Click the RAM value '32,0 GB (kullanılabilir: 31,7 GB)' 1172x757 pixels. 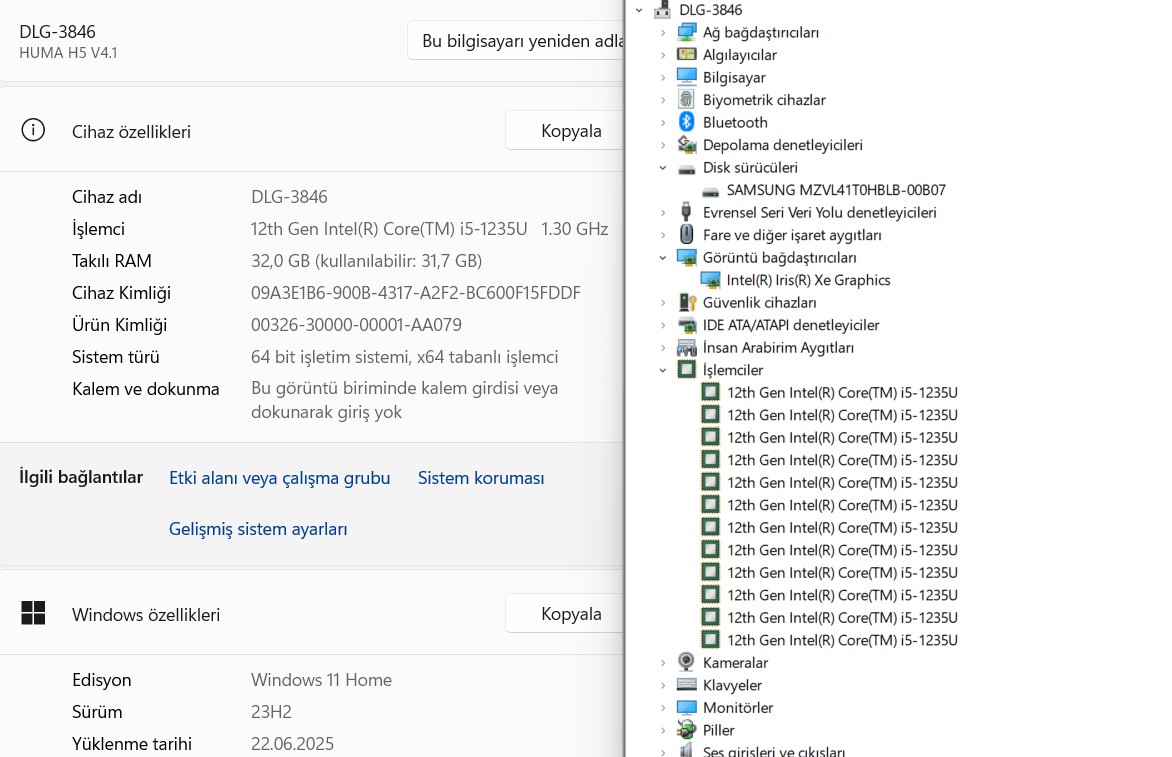pos(366,261)
